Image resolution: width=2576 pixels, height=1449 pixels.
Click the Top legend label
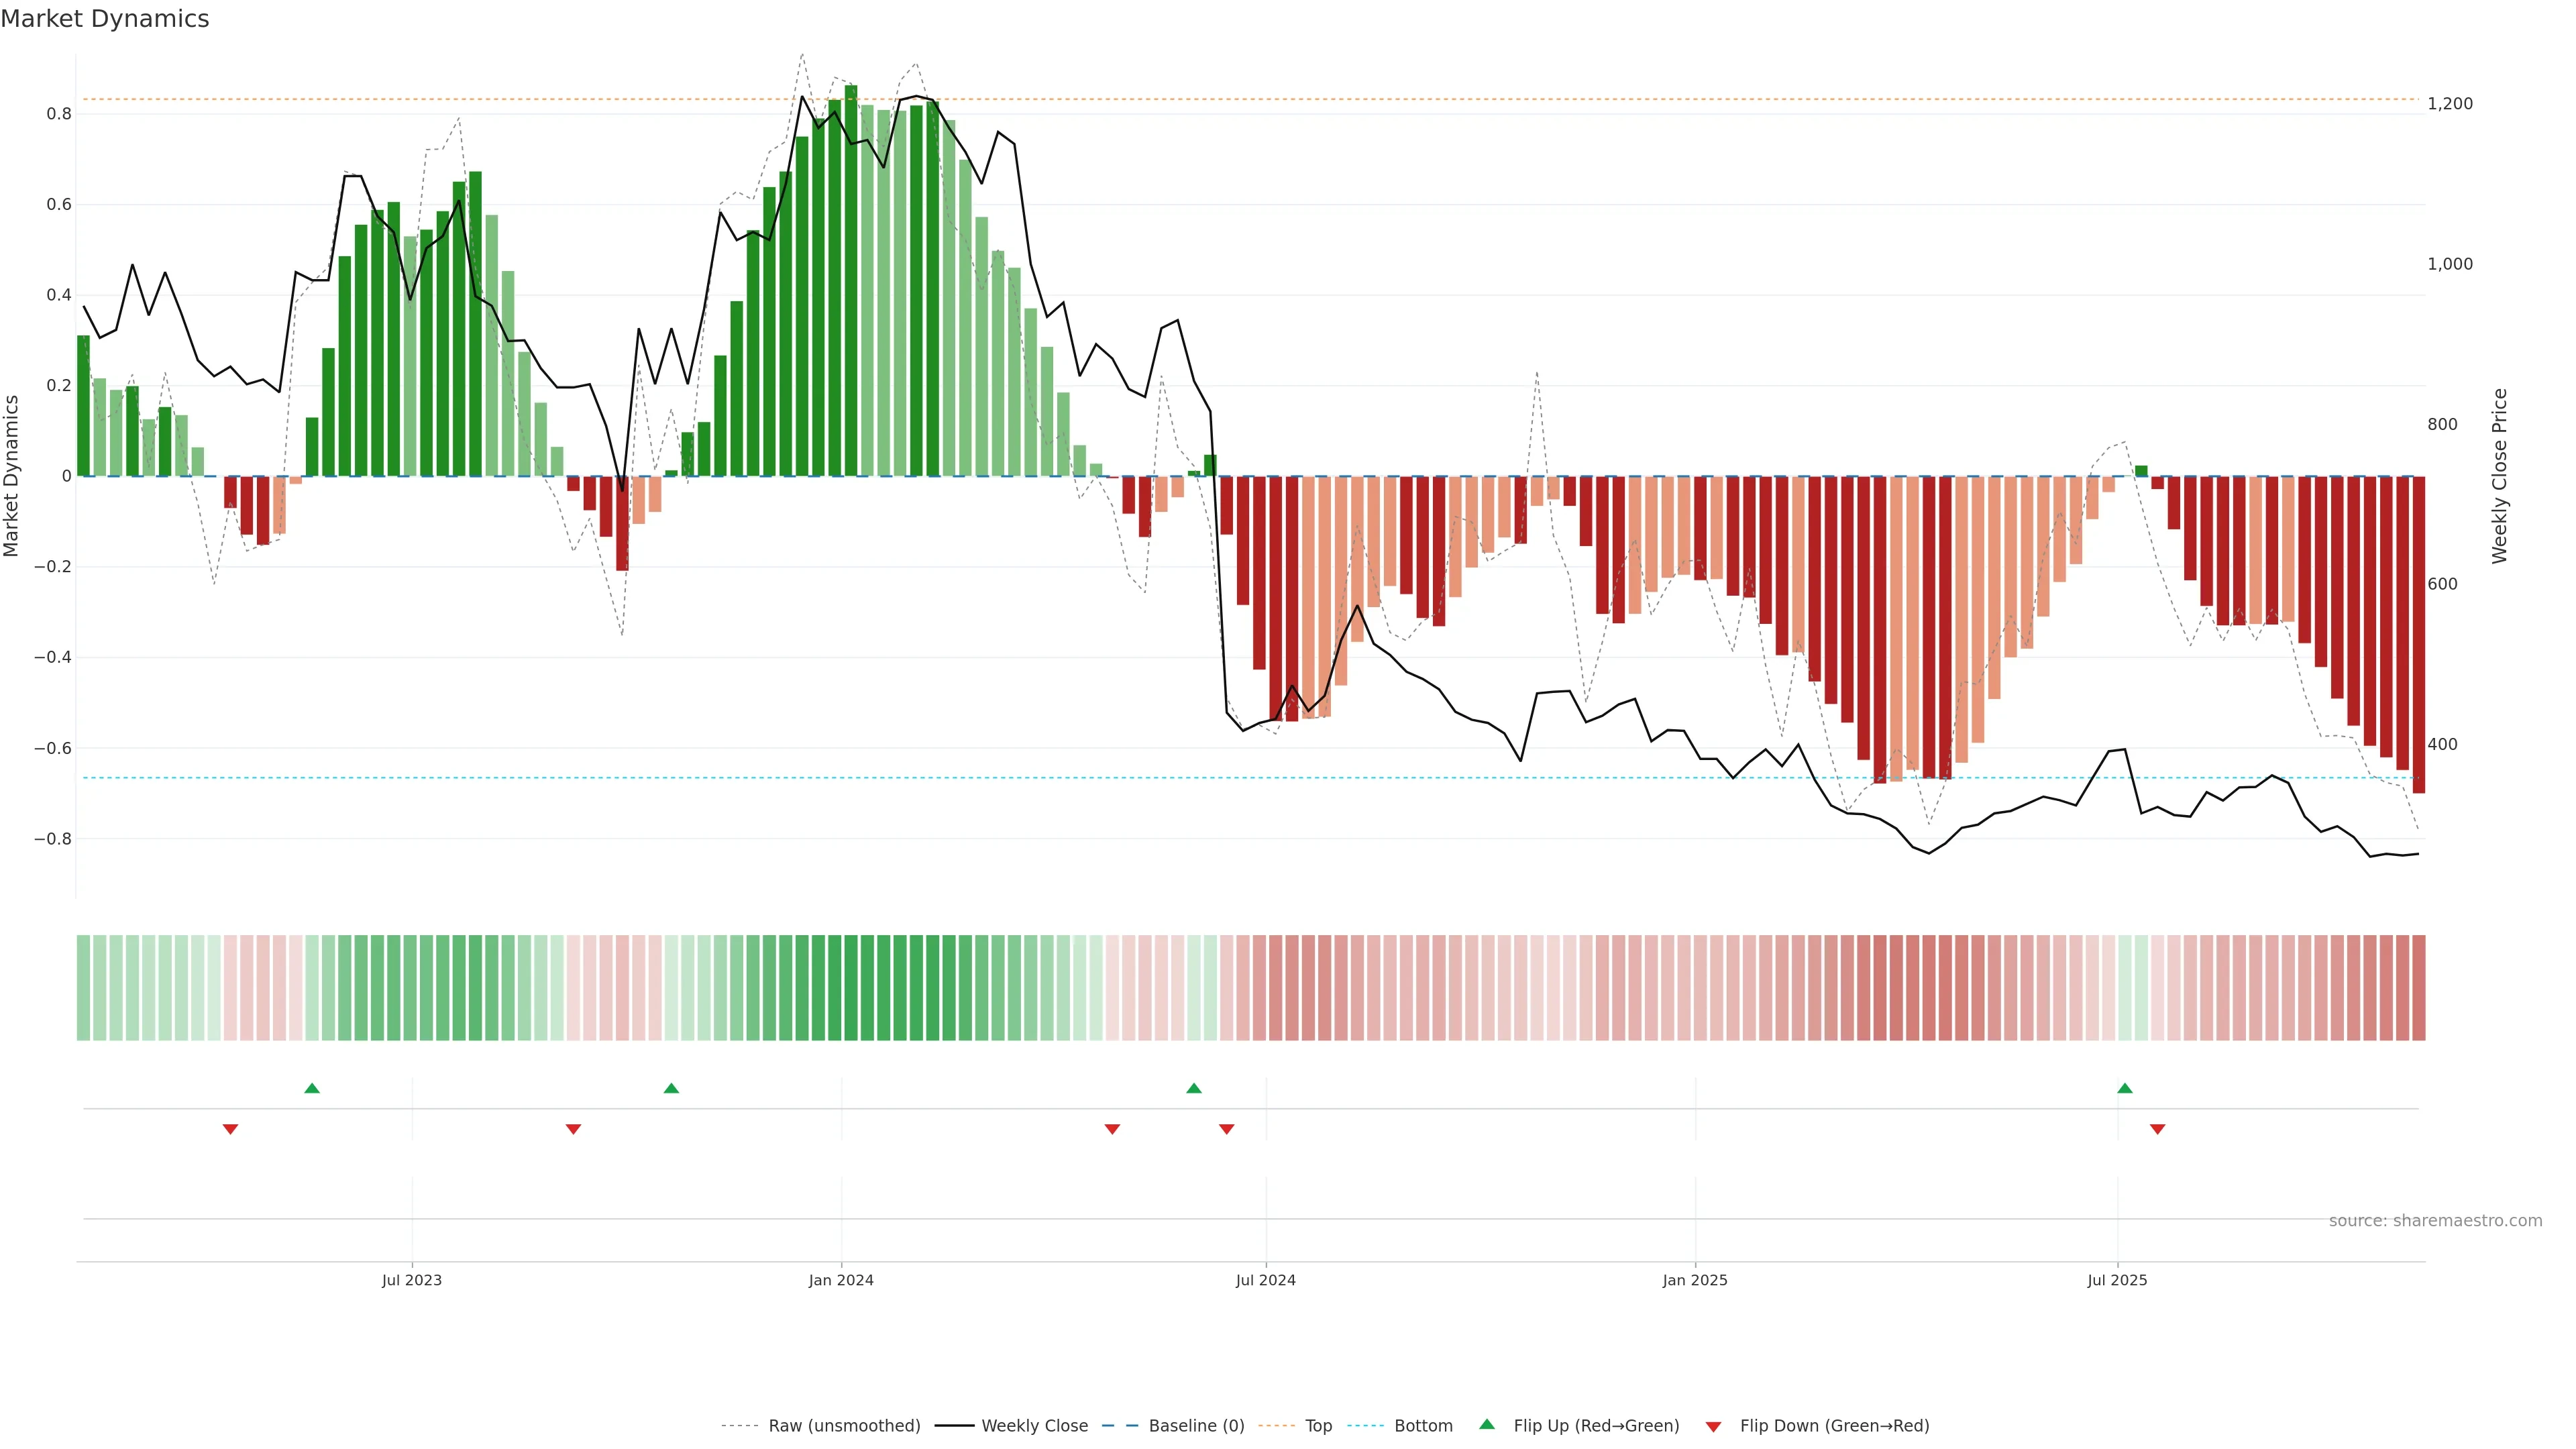1318,1426
